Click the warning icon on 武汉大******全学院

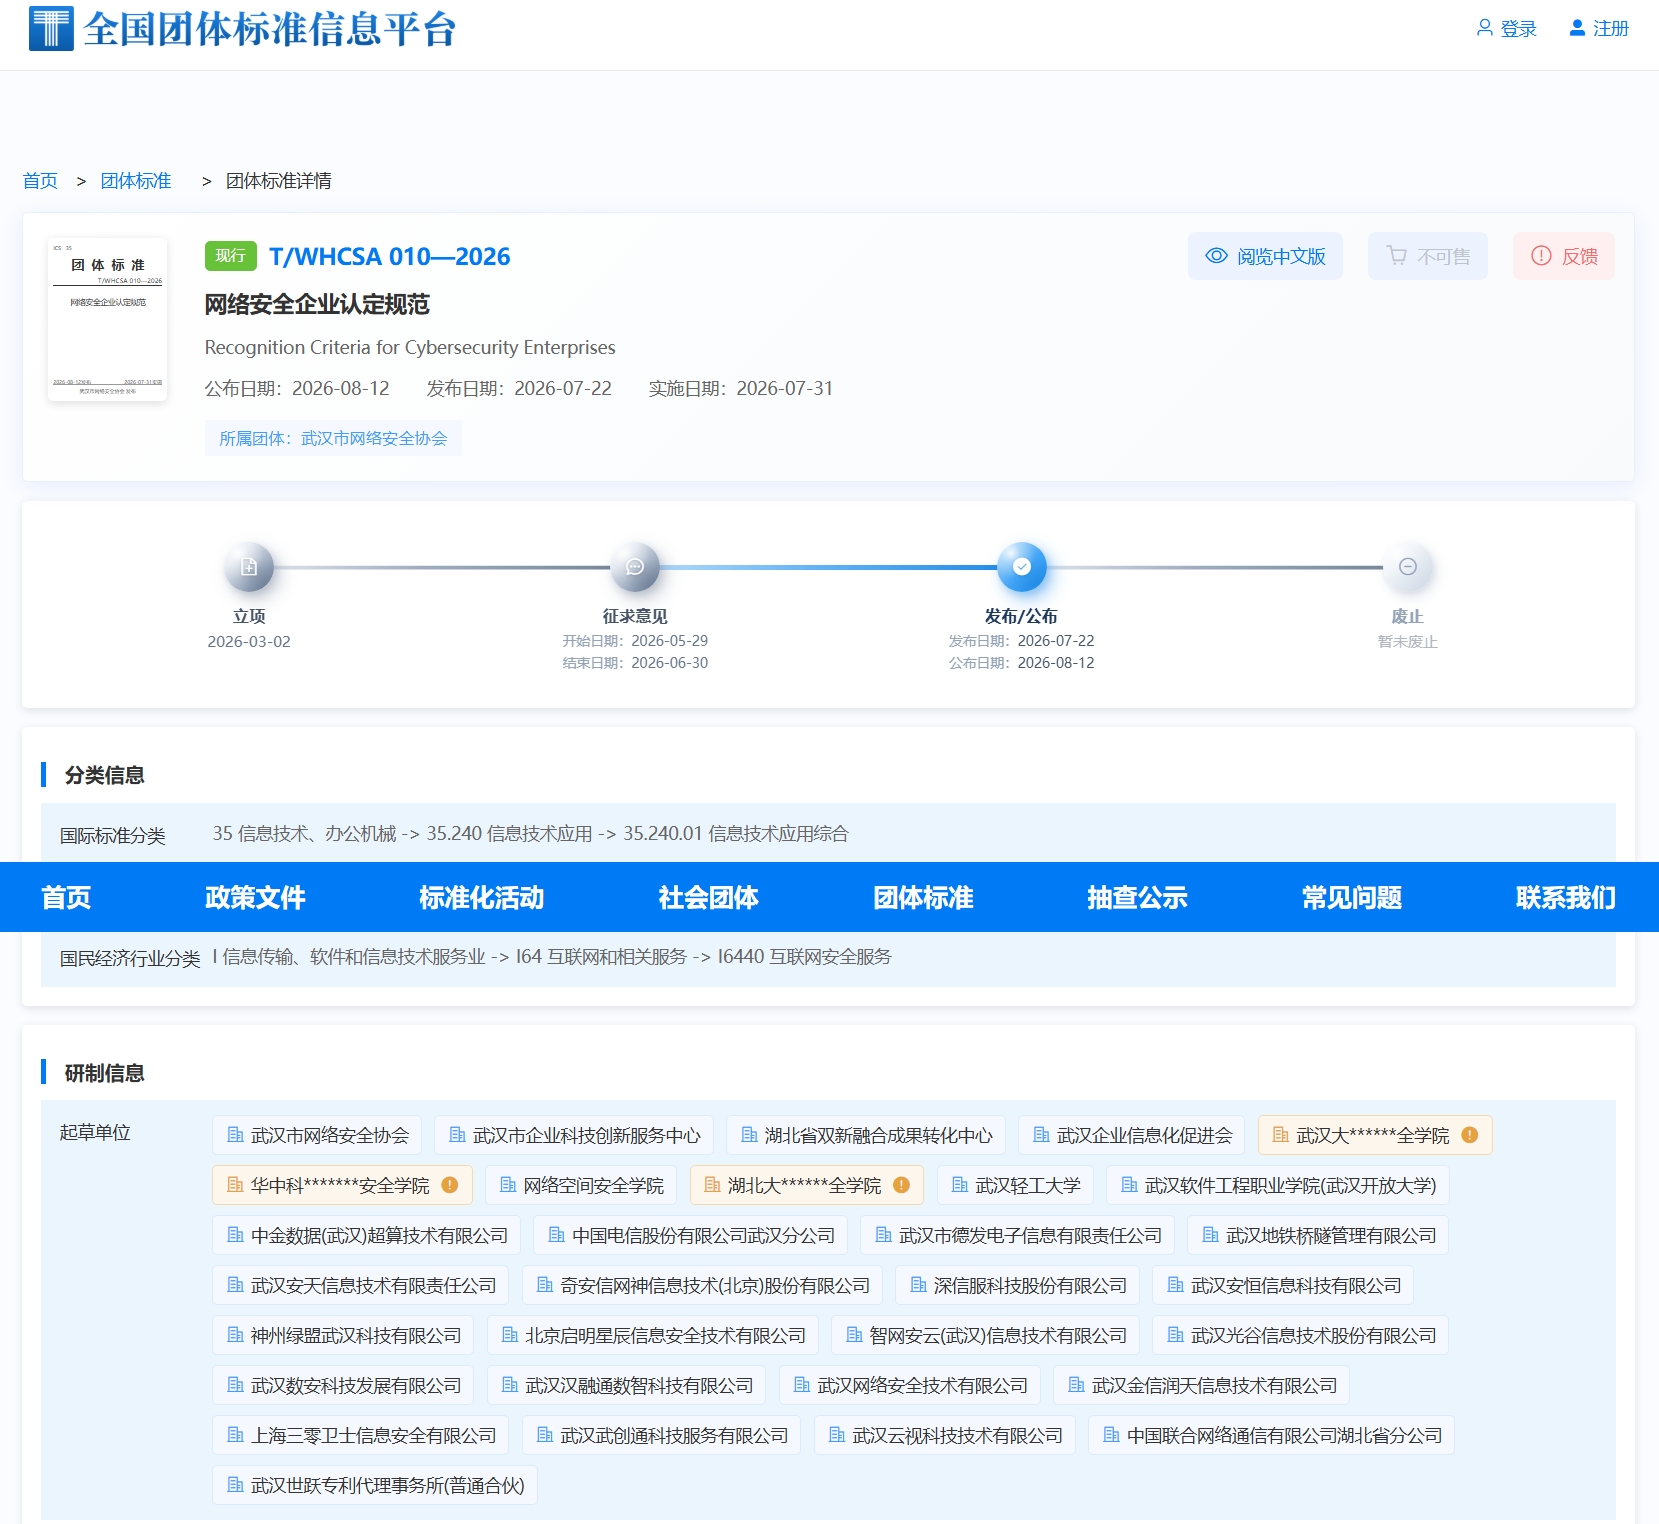tap(1470, 1135)
